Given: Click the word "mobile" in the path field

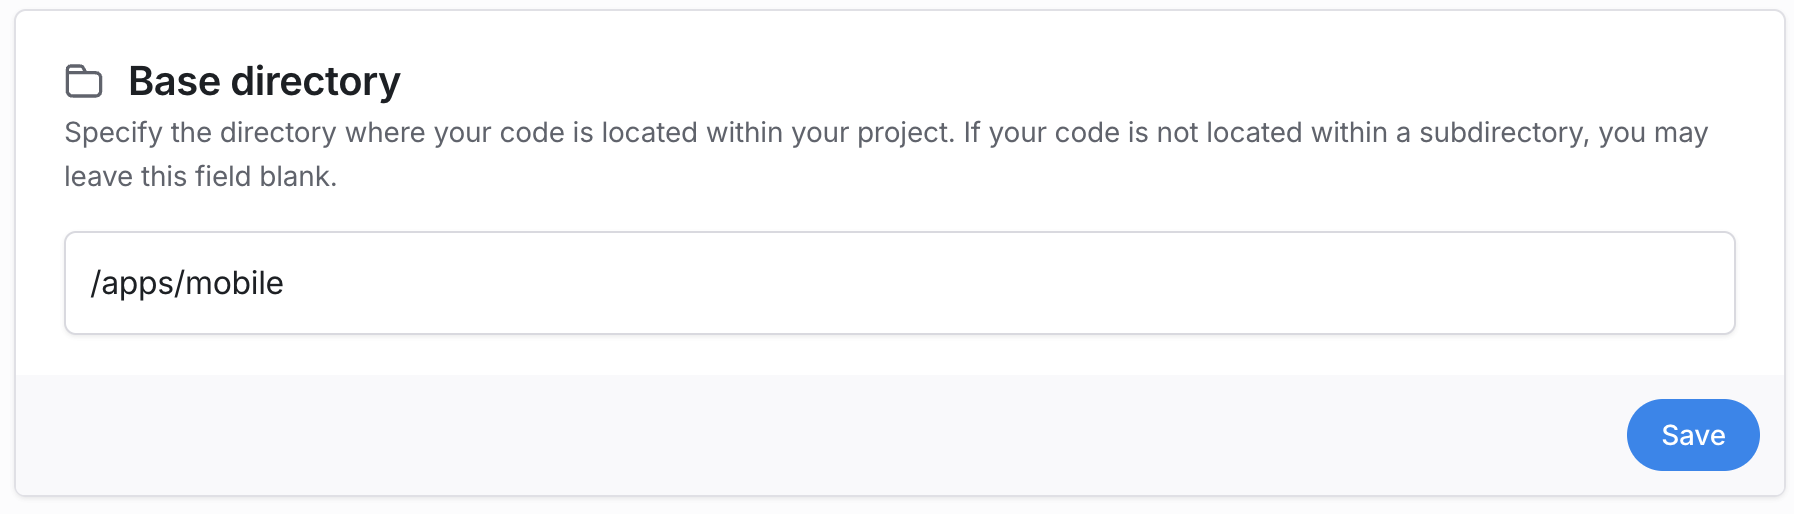Looking at the screenshot, I should 235,283.
